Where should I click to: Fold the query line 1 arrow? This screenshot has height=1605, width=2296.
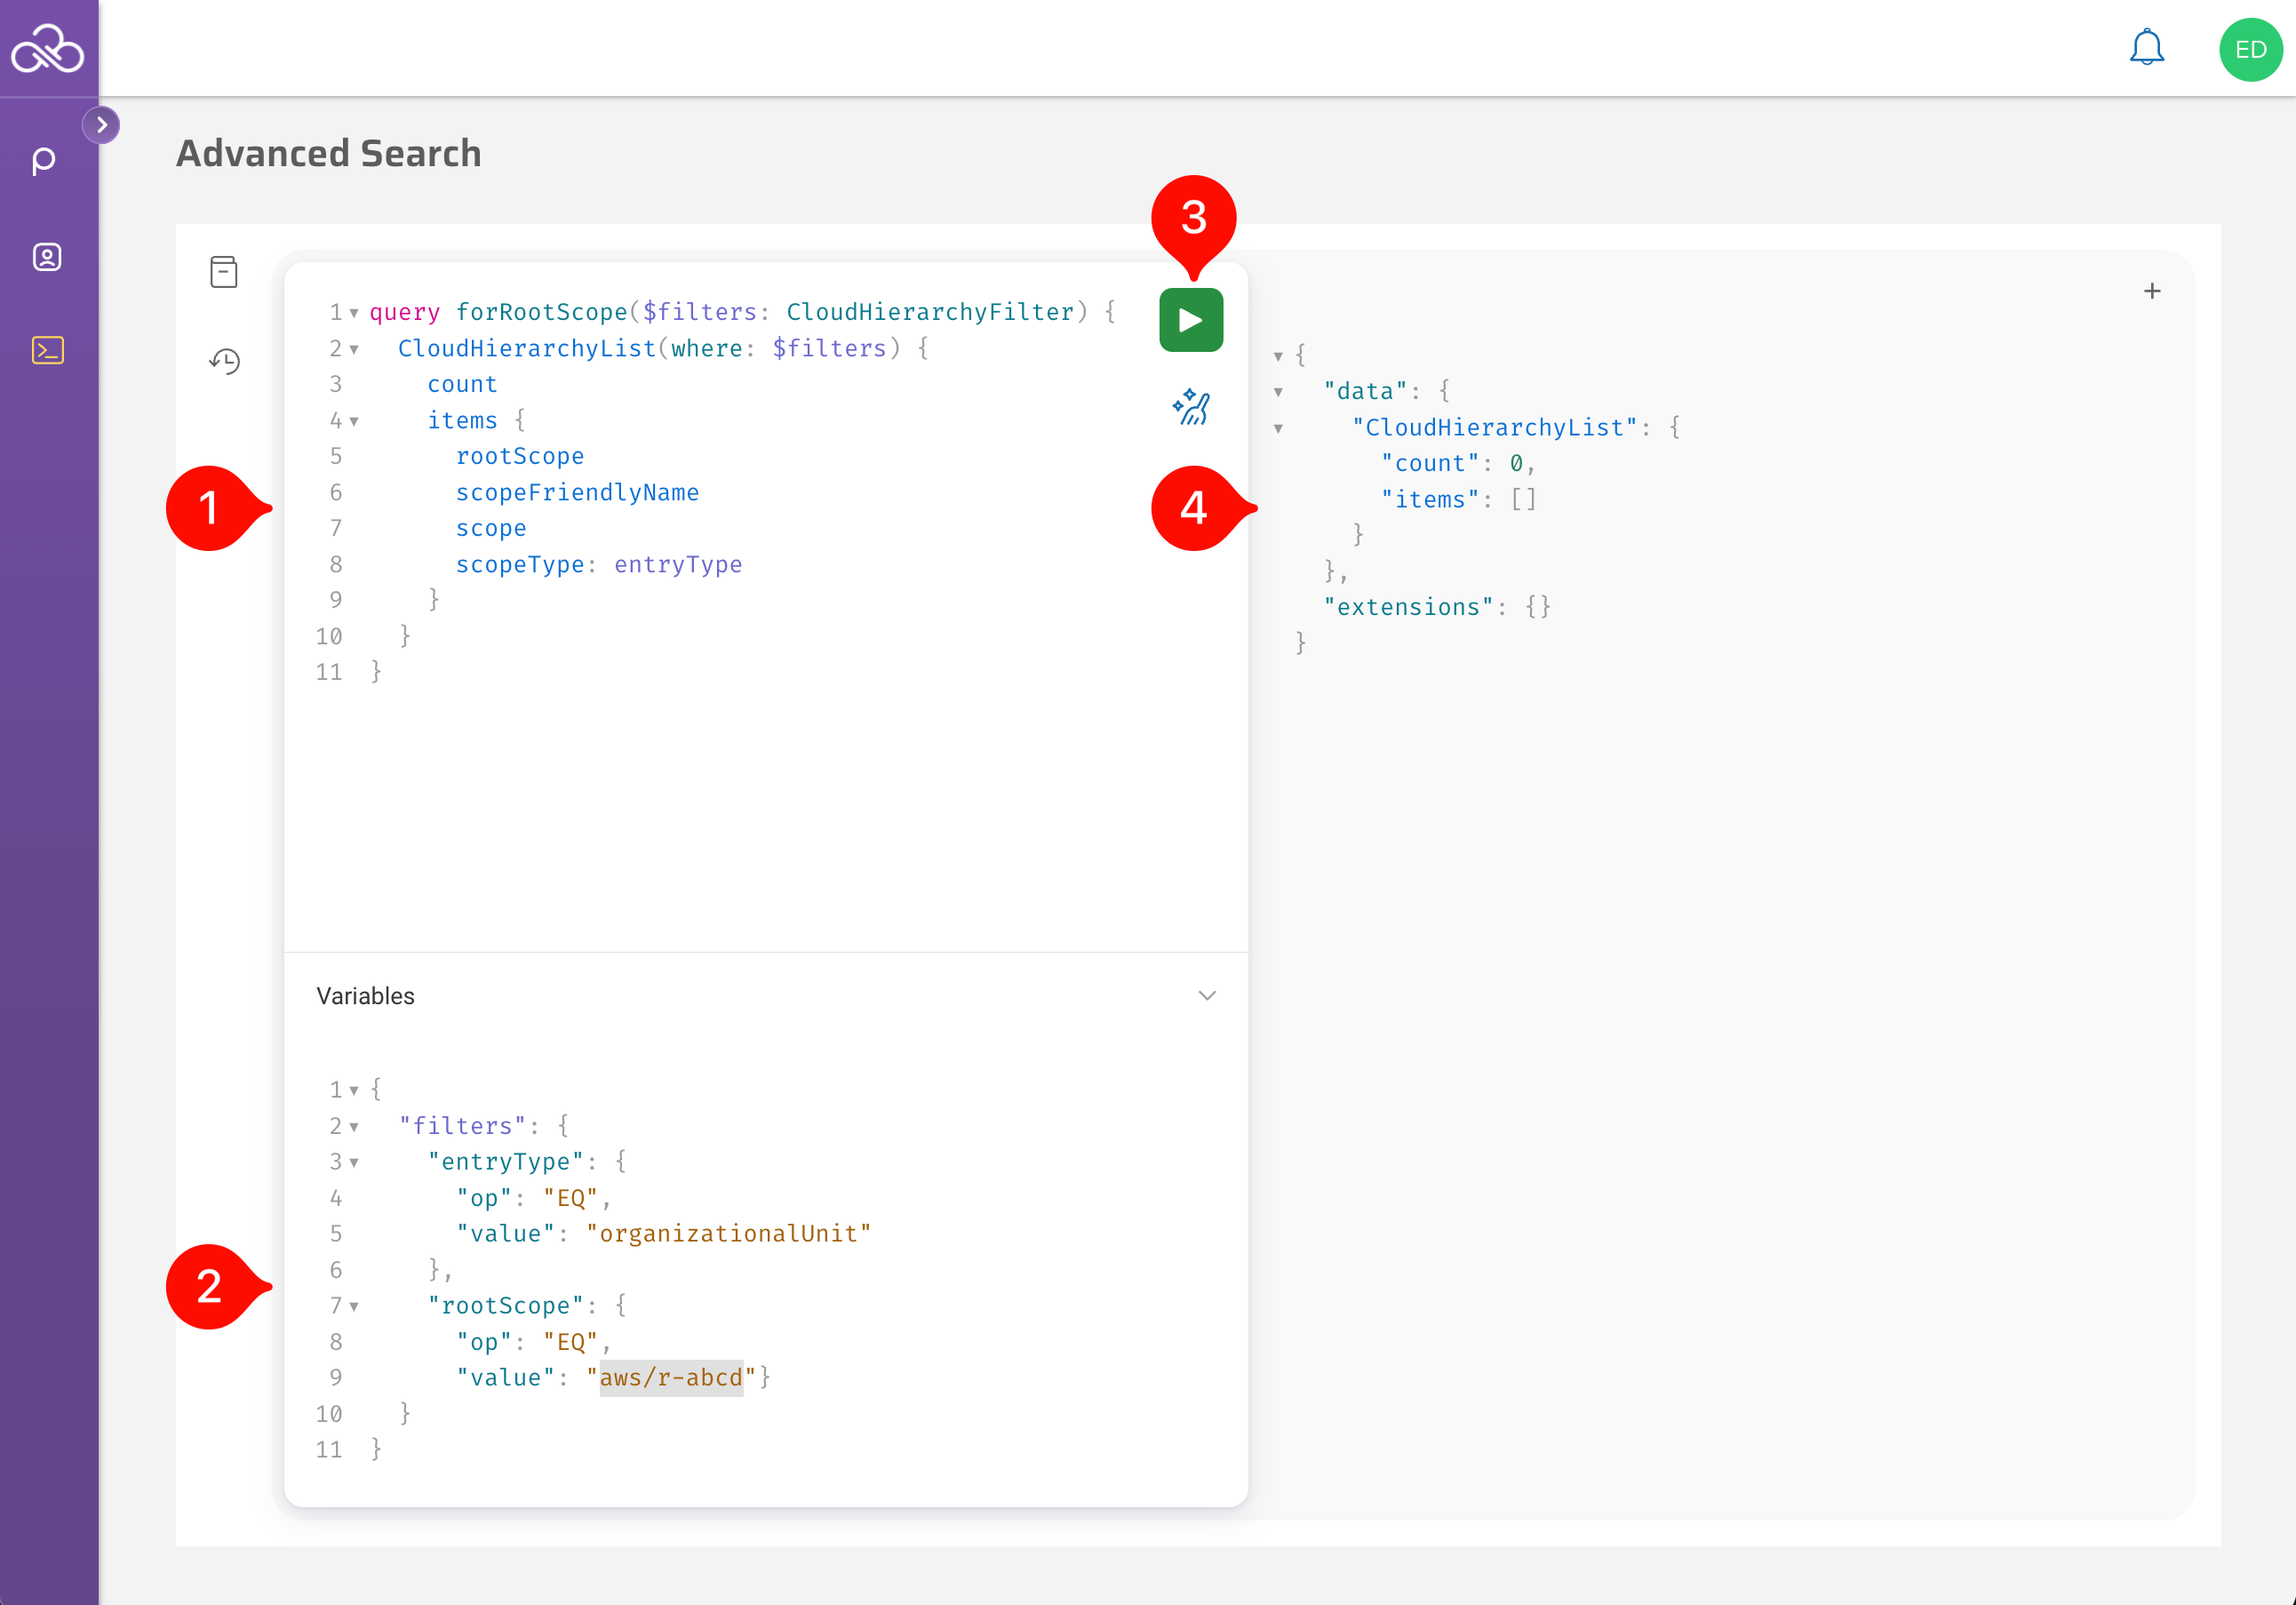(354, 313)
